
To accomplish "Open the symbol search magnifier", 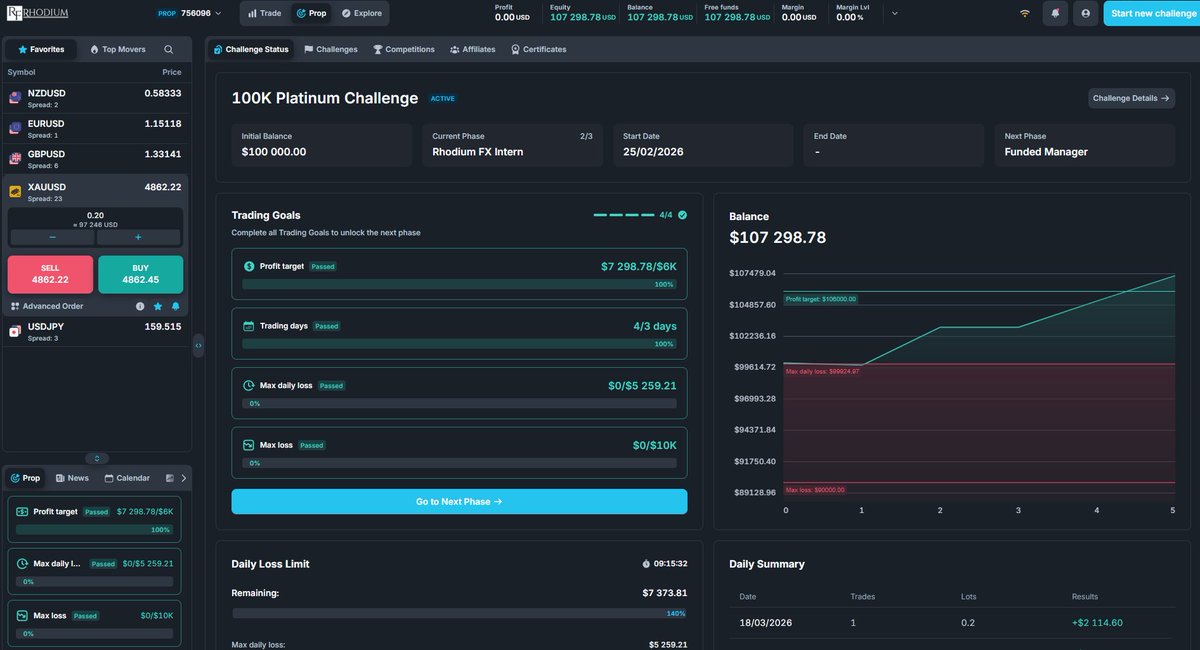I will [x=169, y=49].
